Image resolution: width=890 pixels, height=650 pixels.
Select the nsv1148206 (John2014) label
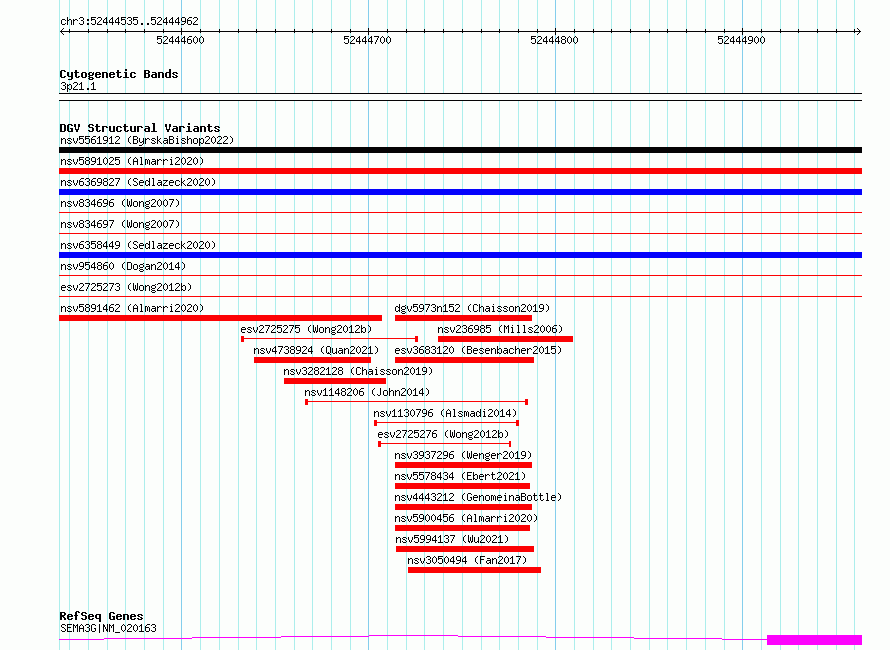click(367, 392)
